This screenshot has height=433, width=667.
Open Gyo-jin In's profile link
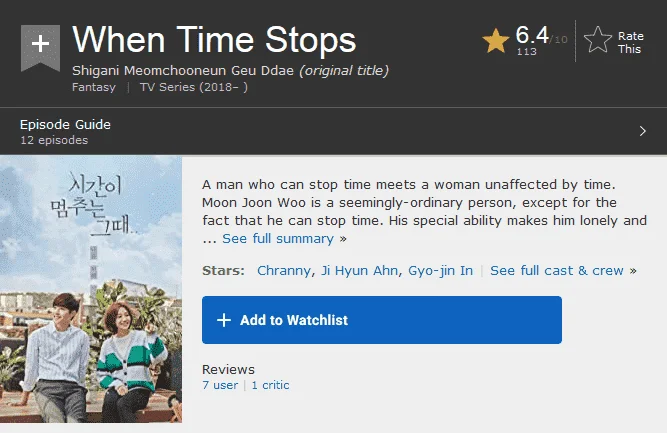coord(440,271)
